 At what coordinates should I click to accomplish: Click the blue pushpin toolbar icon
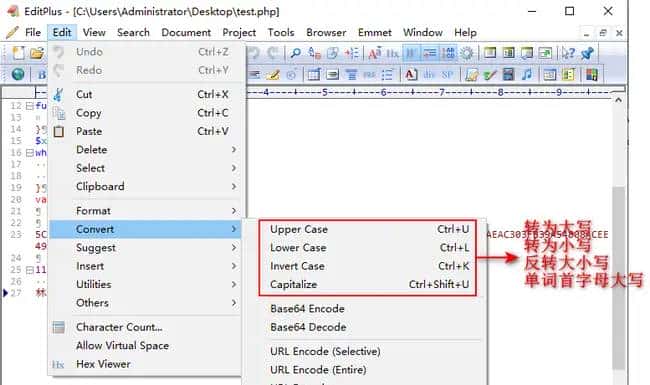pos(587,53)
